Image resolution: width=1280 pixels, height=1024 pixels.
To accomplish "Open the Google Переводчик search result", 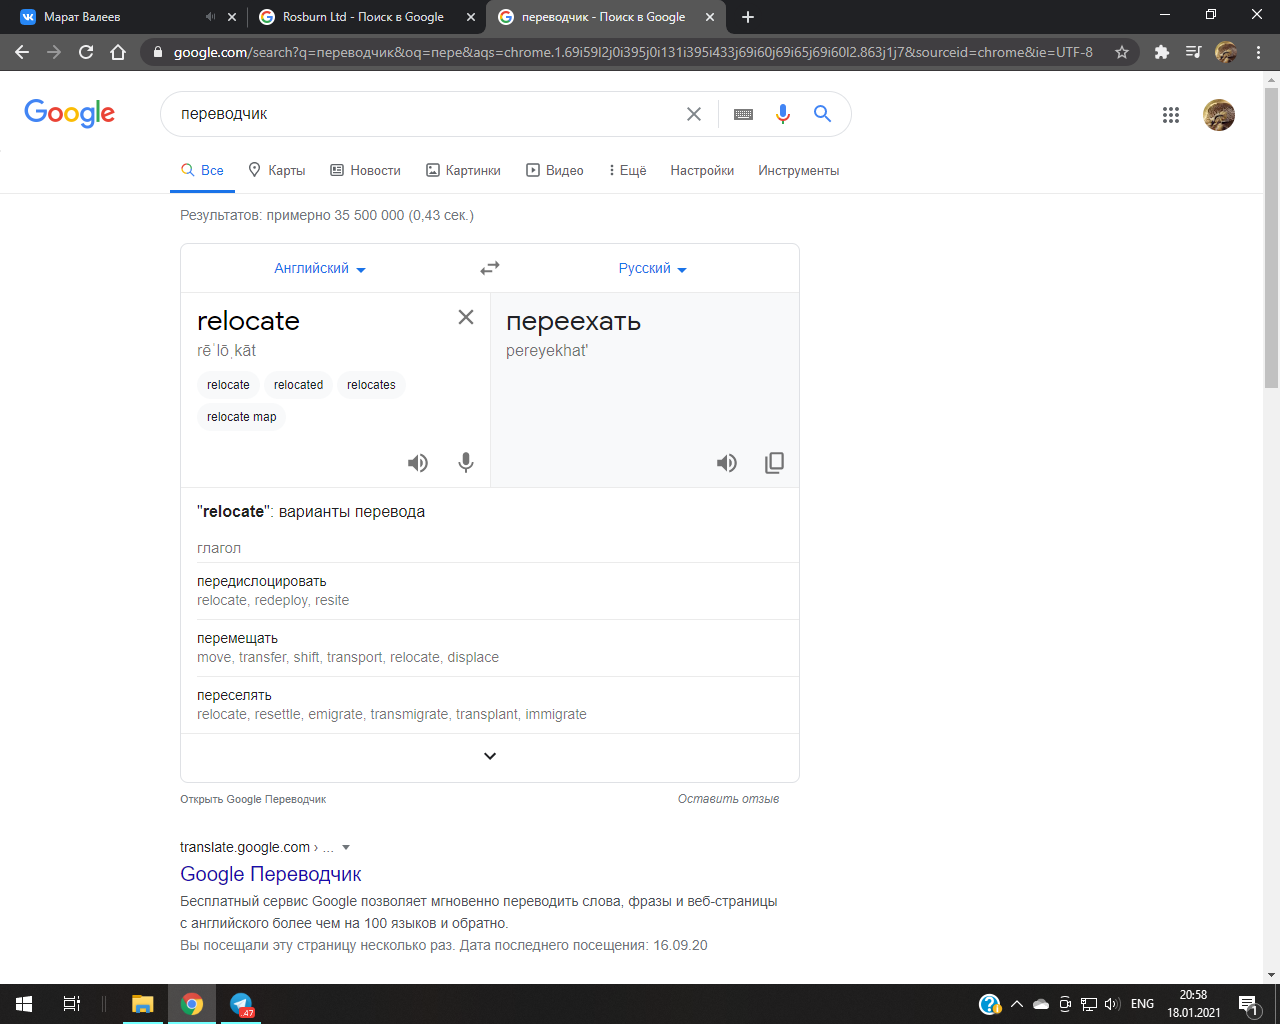I will [x=270, y=874].
